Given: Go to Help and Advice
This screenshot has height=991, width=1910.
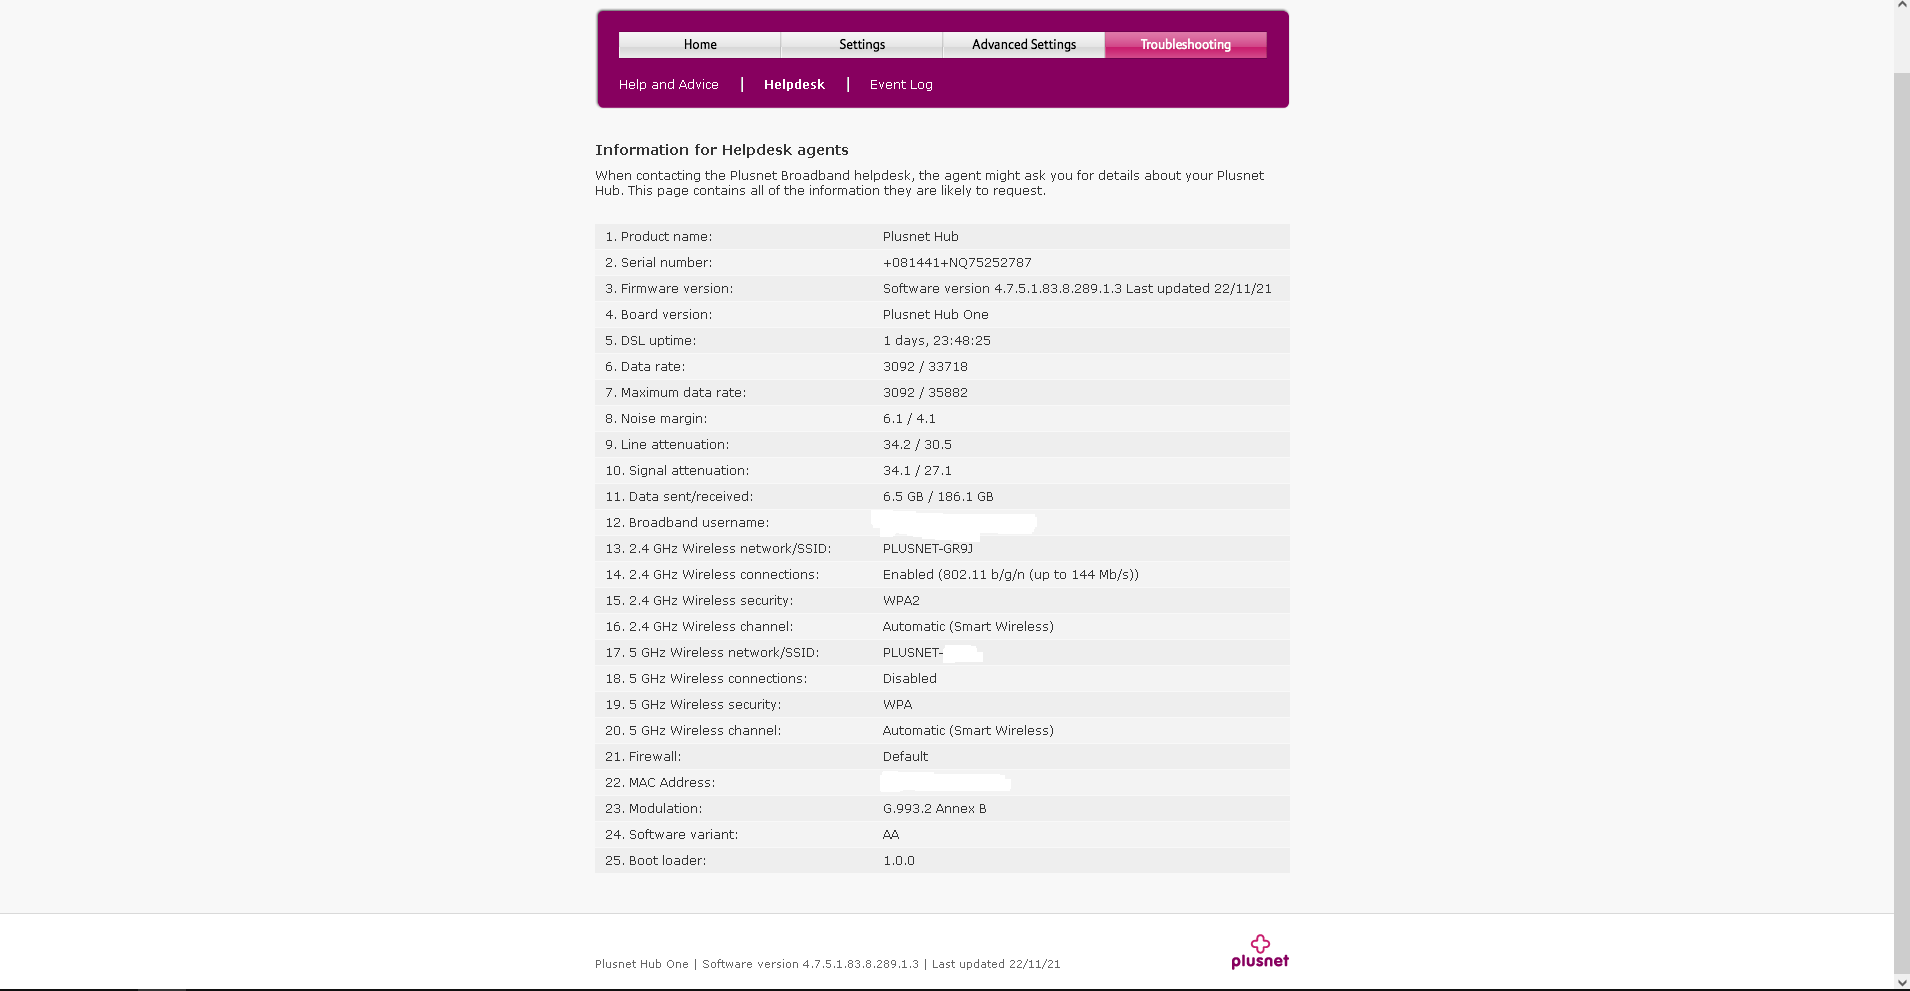Looking at the screenshot, I should pyautogui.click(x=668, y=85).
